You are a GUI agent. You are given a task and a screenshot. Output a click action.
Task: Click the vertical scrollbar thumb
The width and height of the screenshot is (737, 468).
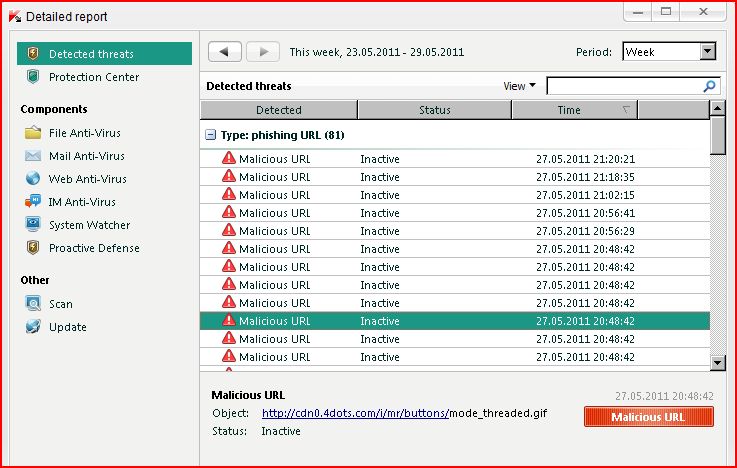718,135
